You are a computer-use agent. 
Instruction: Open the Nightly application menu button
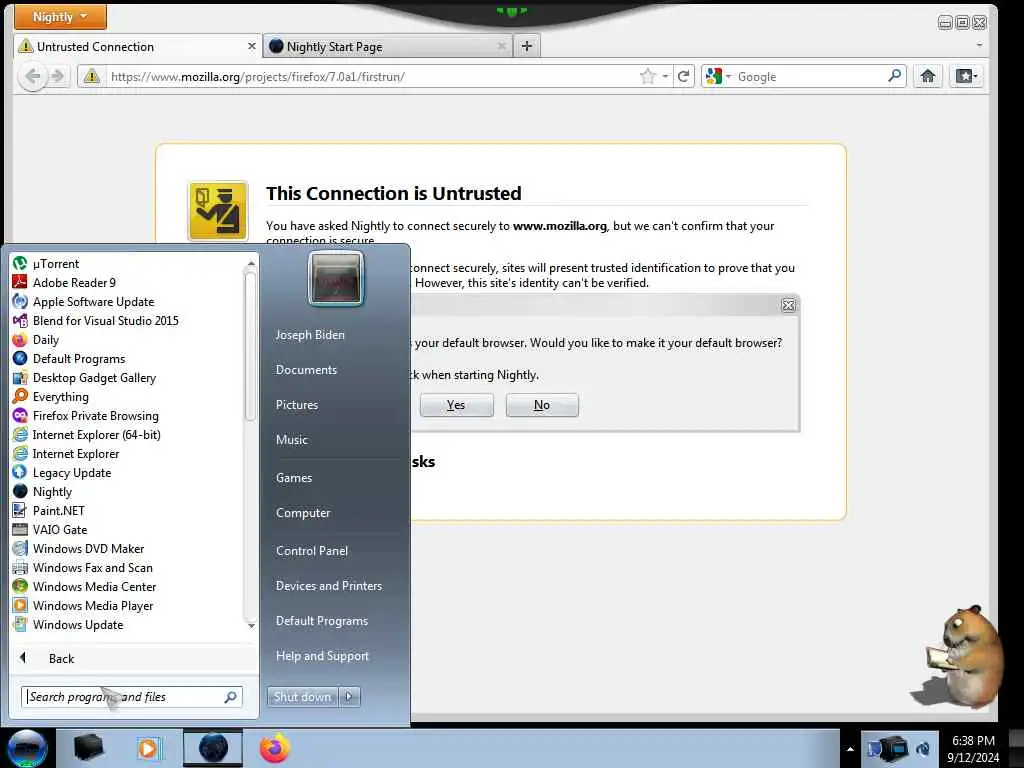[x=60, y=16]
